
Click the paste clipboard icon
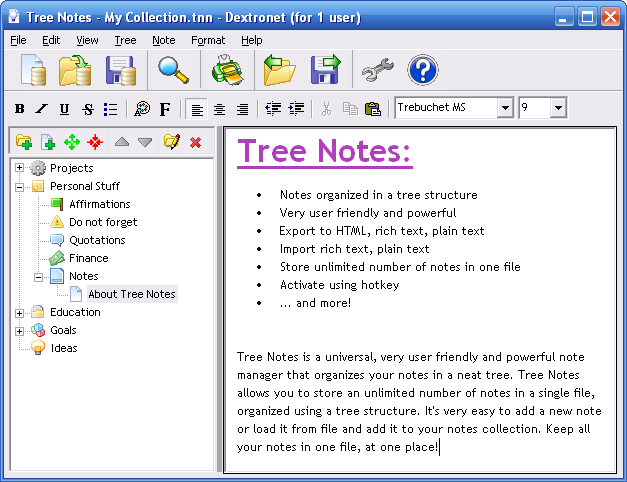pos(372,108)
